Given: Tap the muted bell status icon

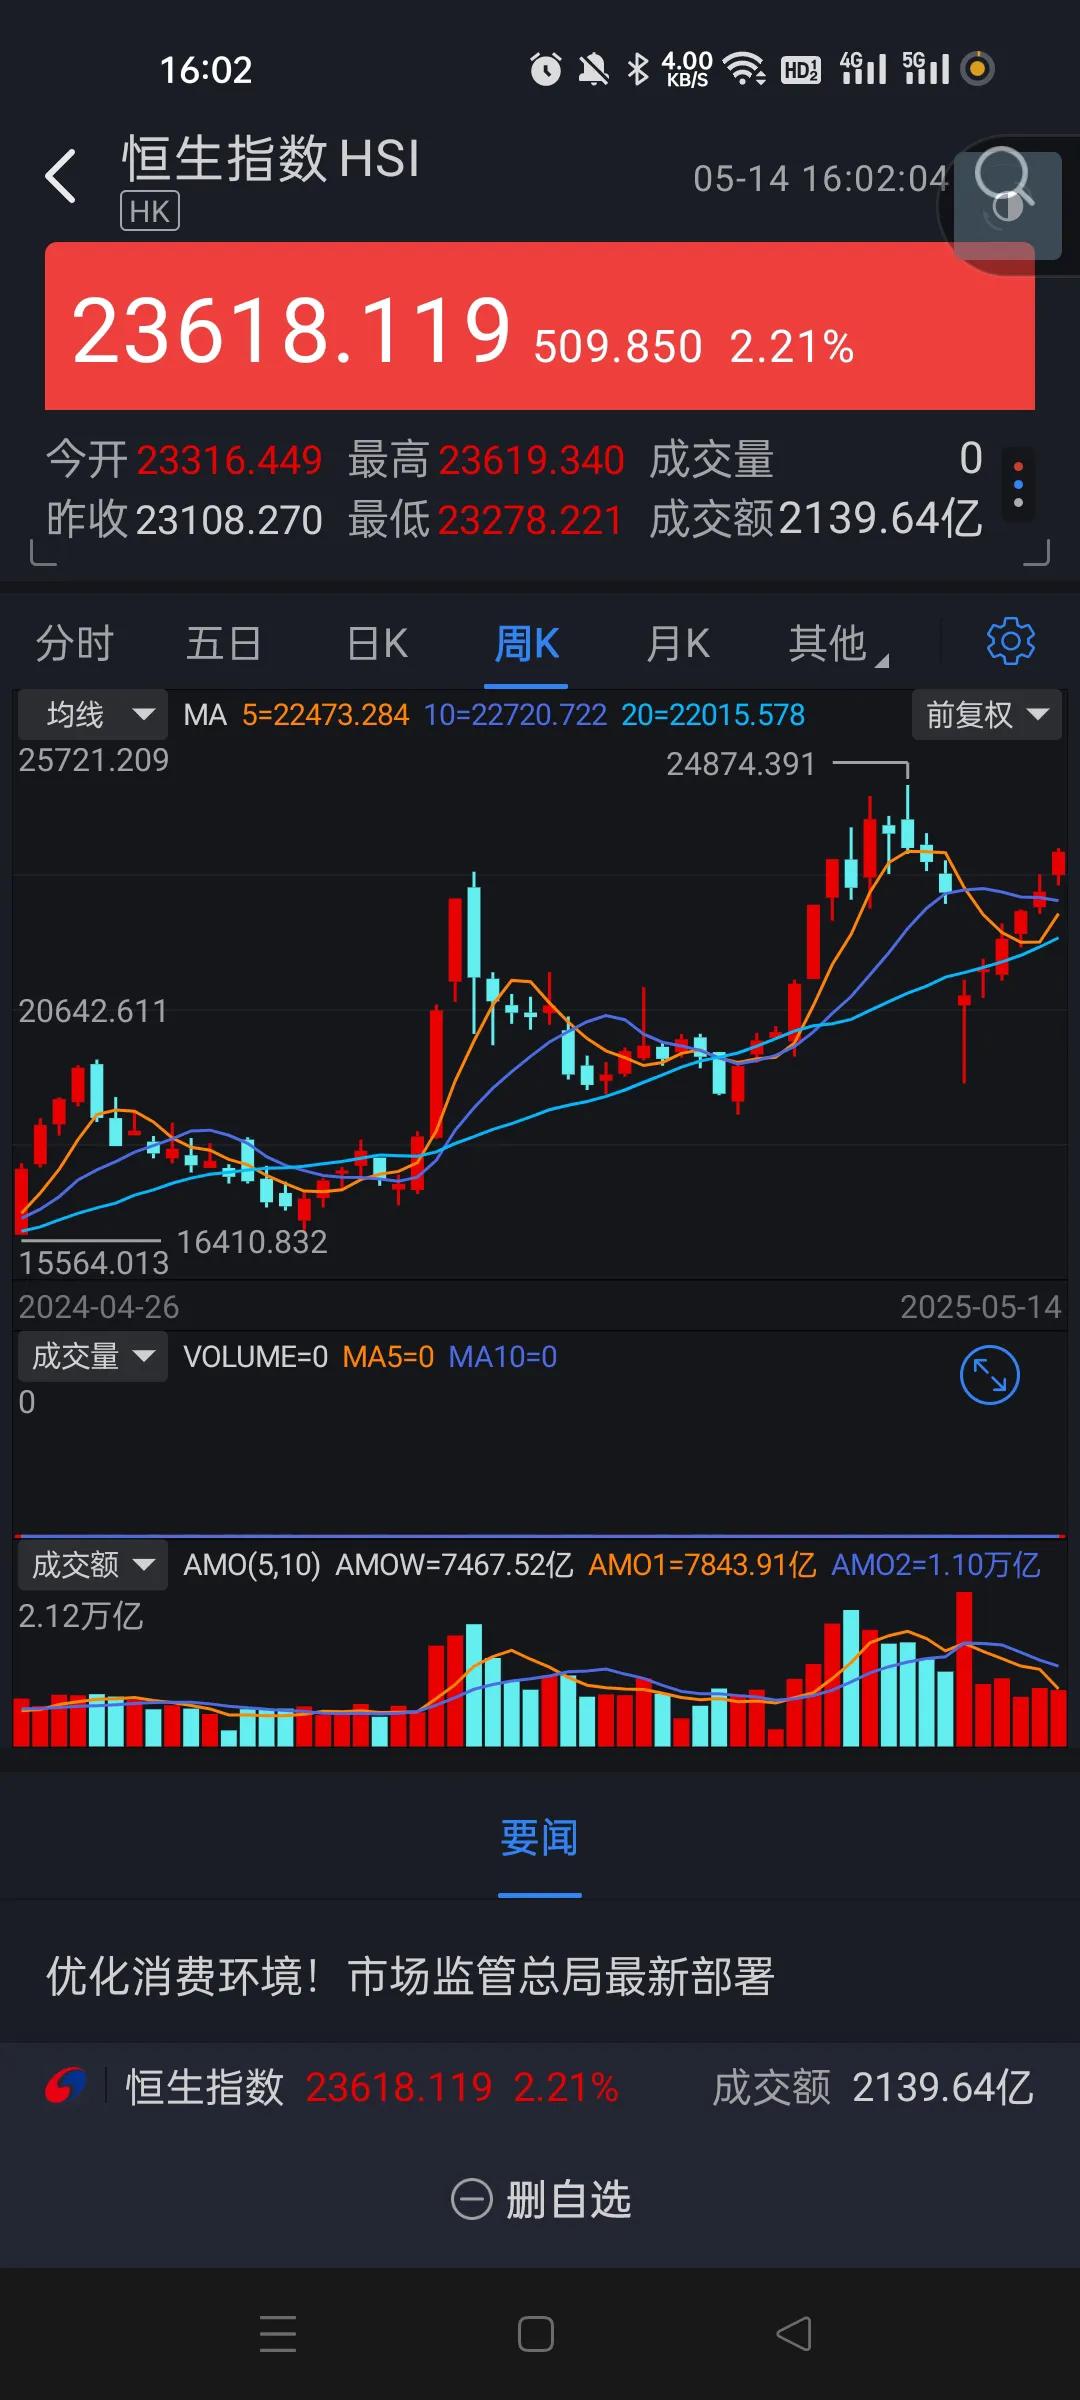Looking at the screenshot, I should (593, 69).
